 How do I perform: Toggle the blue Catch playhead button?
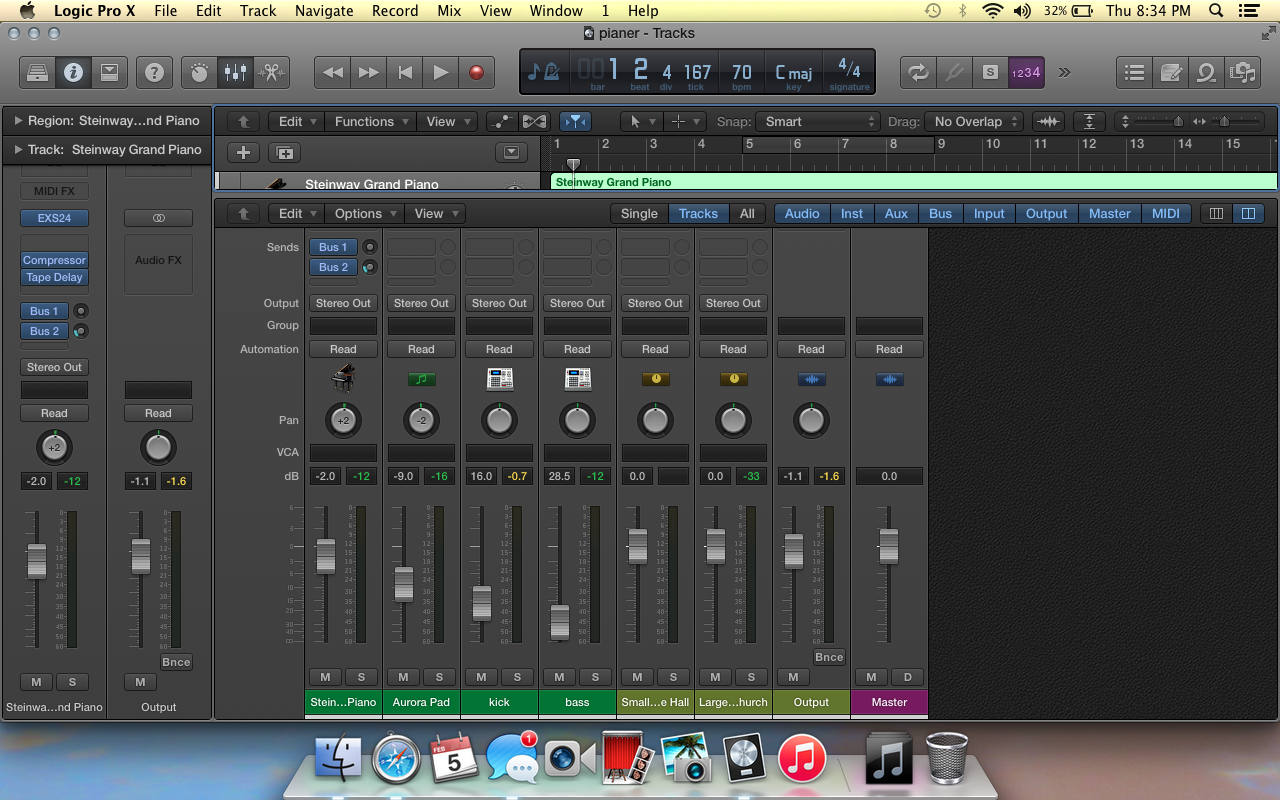pyautogui.click(x=575, y=121)
